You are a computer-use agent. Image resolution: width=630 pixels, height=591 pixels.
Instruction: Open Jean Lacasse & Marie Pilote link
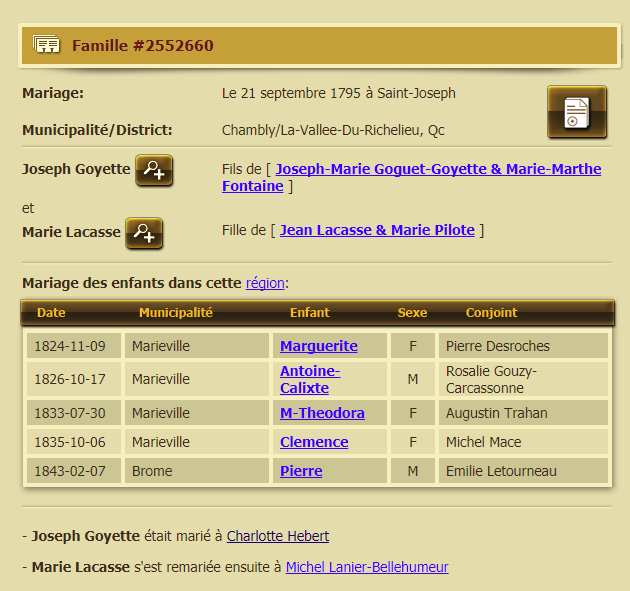tap(377, 230)
